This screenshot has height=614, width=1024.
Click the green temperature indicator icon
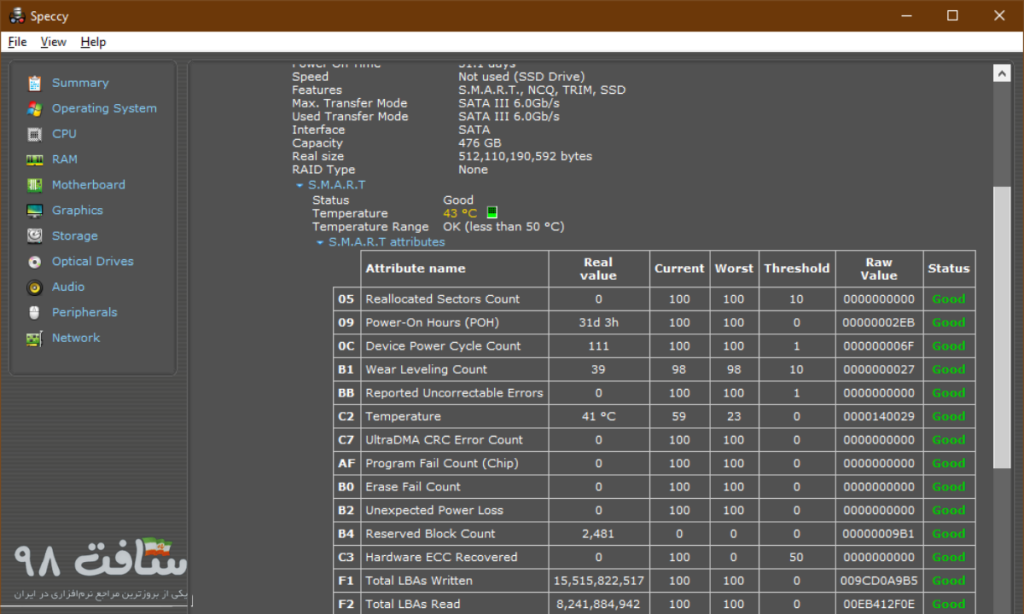coord(491,213)
